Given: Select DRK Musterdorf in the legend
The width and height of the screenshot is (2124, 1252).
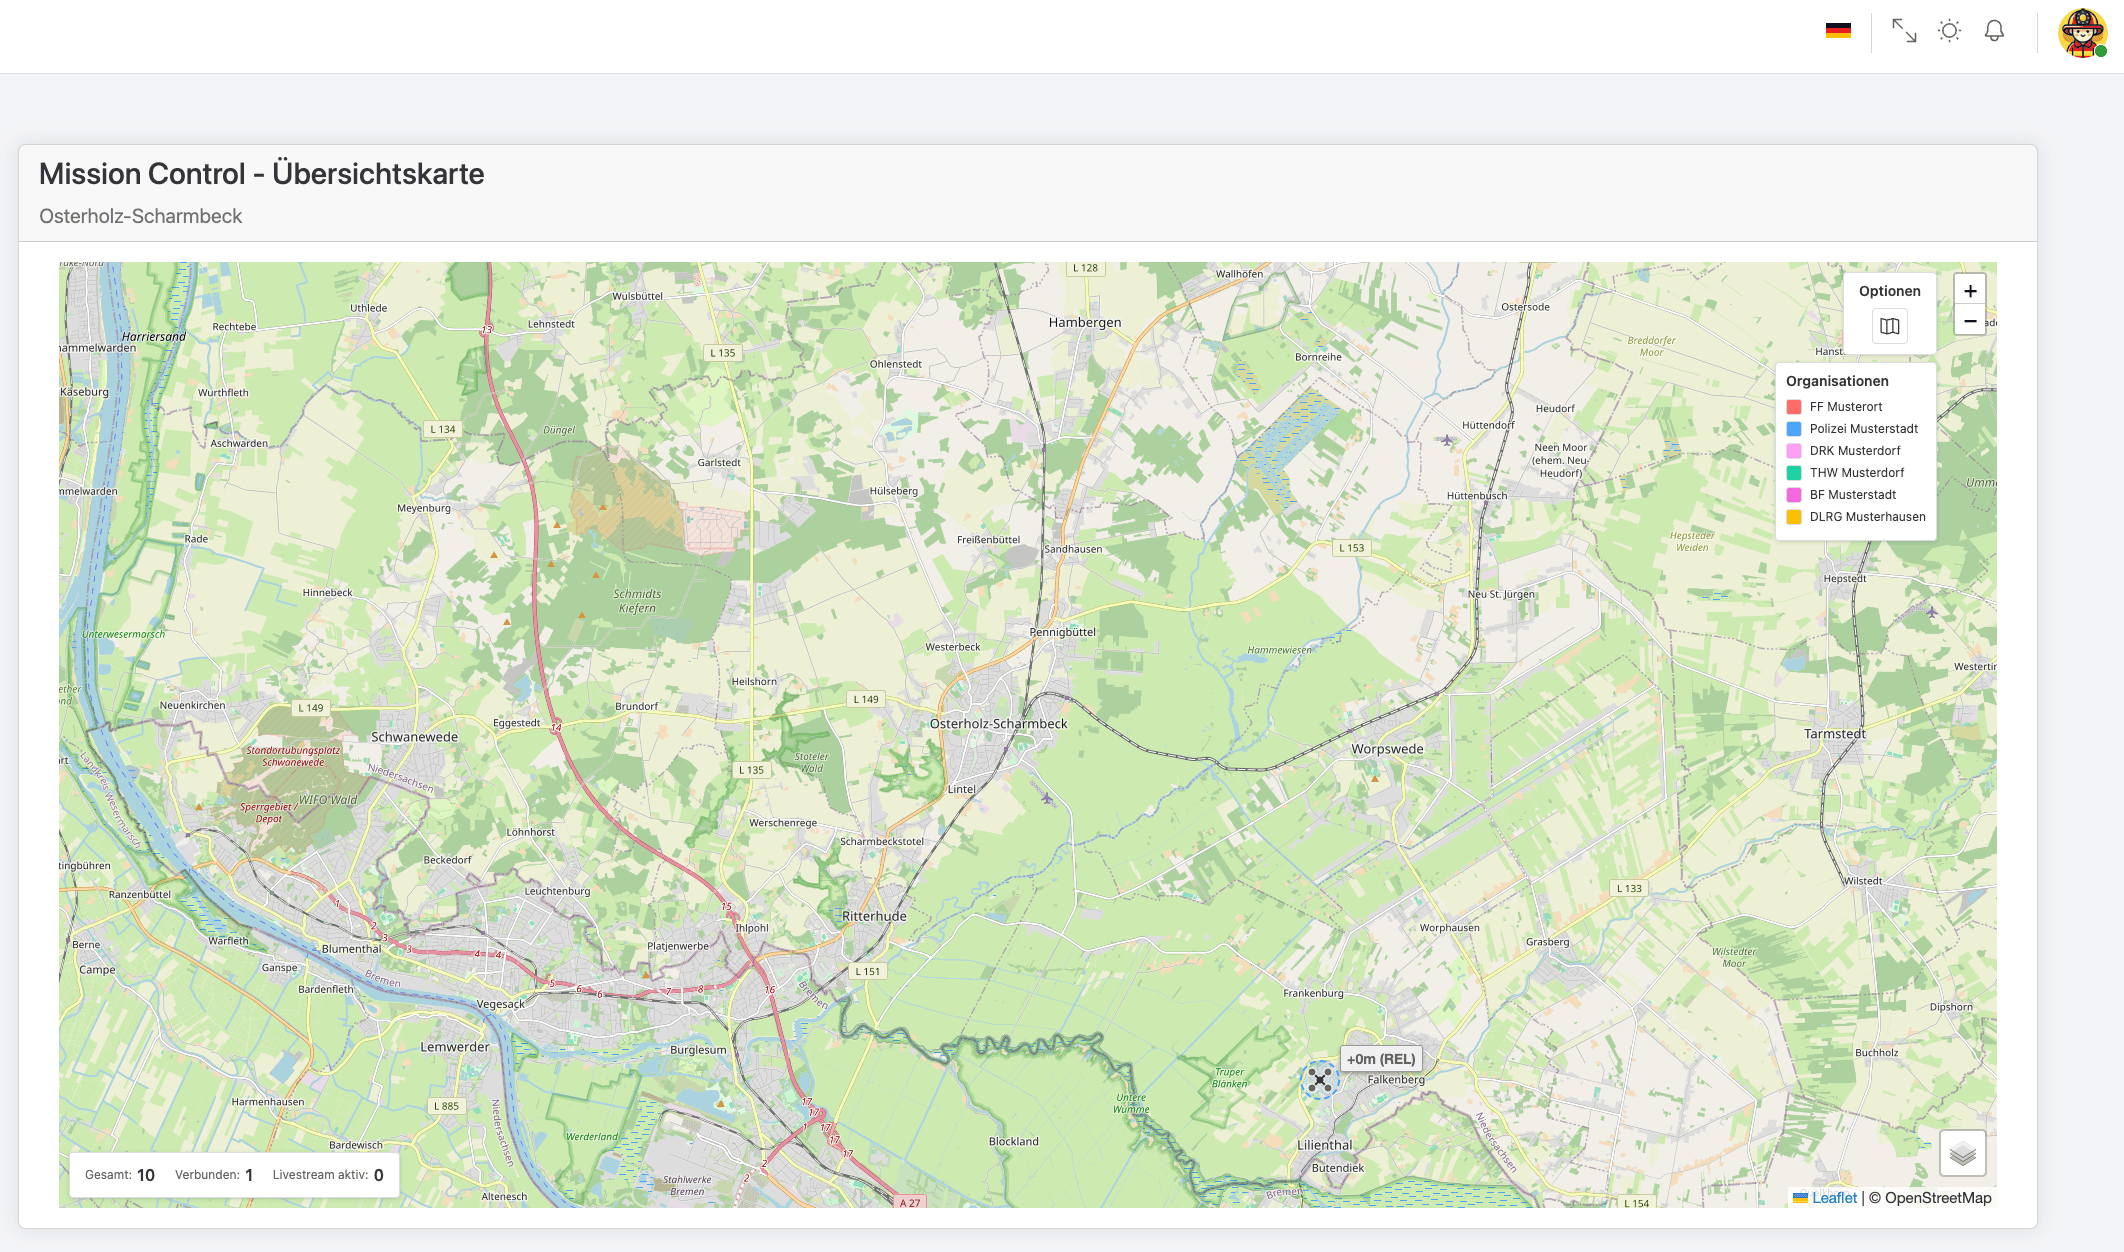Looking at the screenshot, I should [1854, 451].
